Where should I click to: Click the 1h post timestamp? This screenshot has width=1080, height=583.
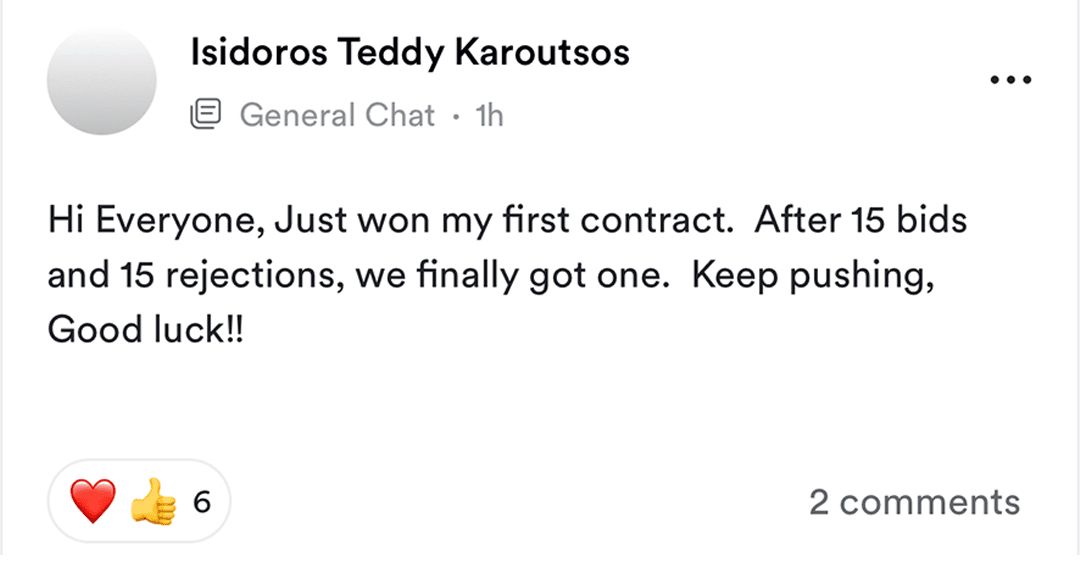(489, 115)
